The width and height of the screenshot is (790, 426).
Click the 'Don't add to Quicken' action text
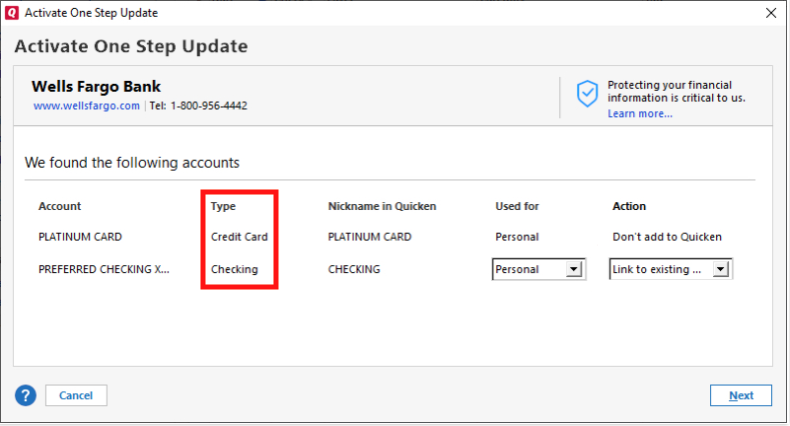tap(667, 237)
